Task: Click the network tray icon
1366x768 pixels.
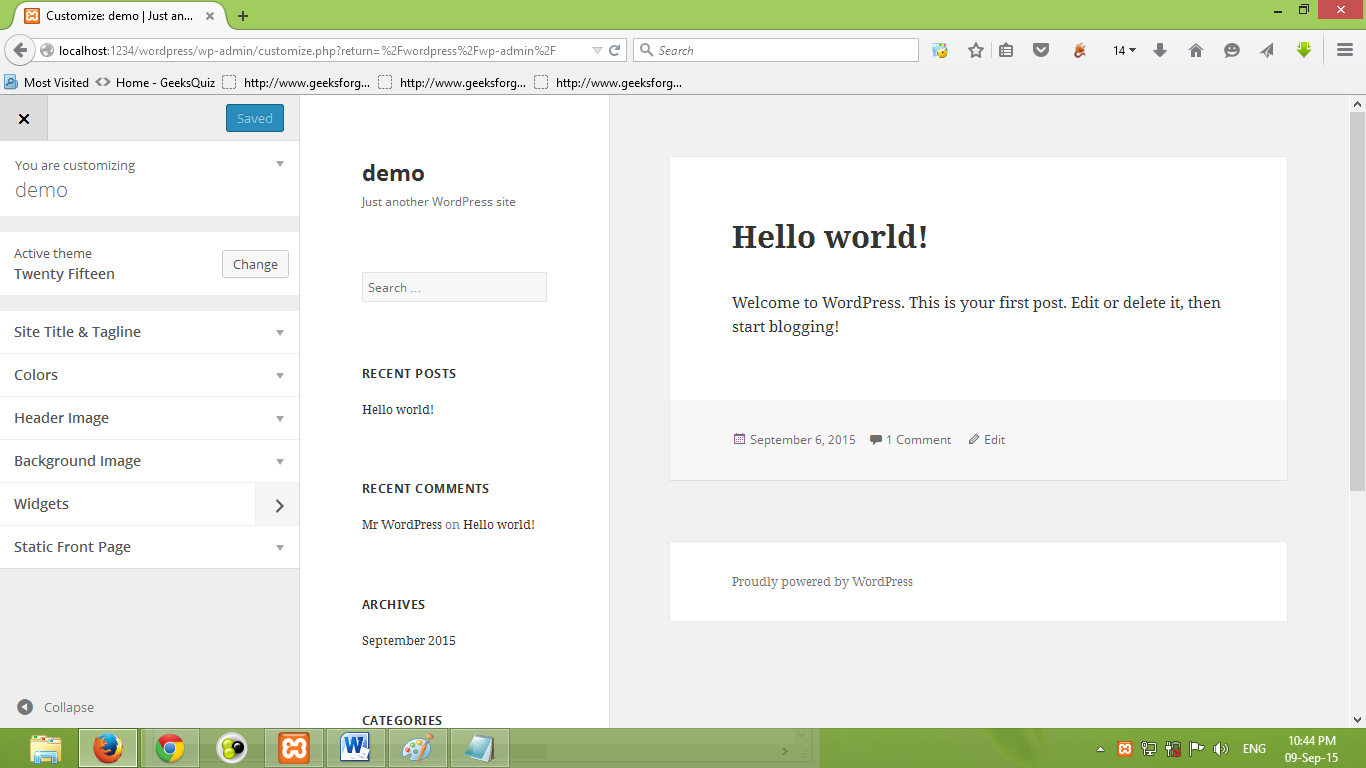Action: [x=1149, y=748]
